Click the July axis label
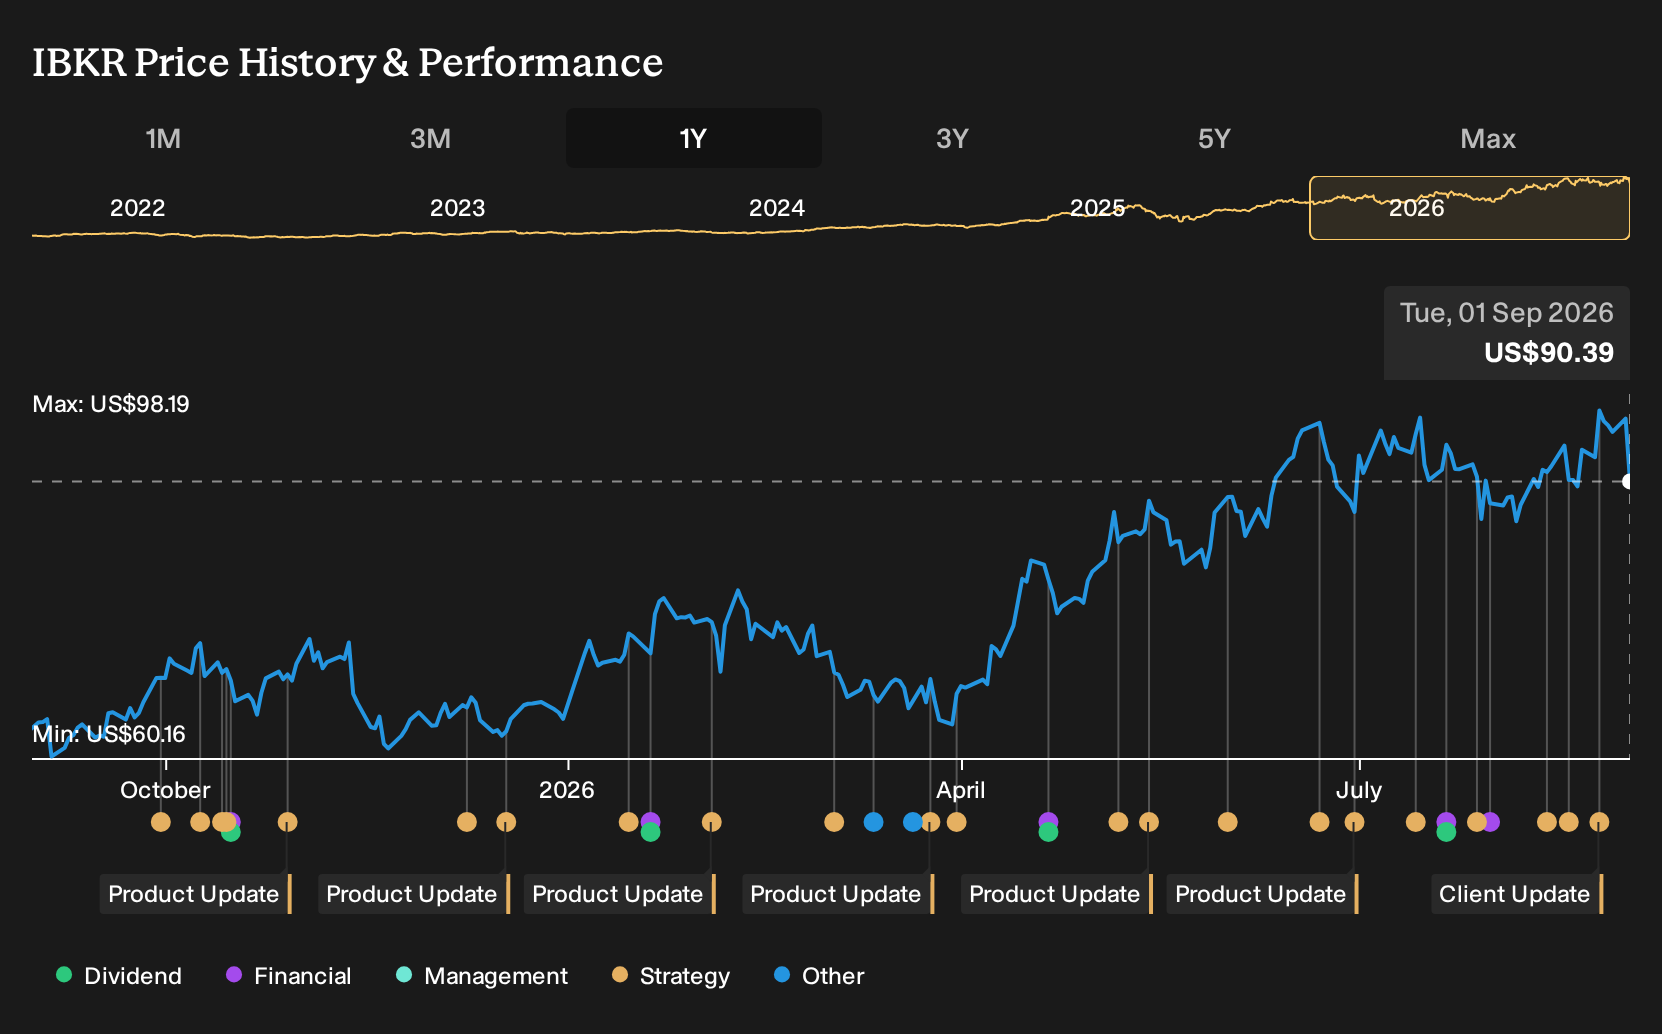The height and width of the screenshot is (1034, 1662). (x=1359, y=790)
